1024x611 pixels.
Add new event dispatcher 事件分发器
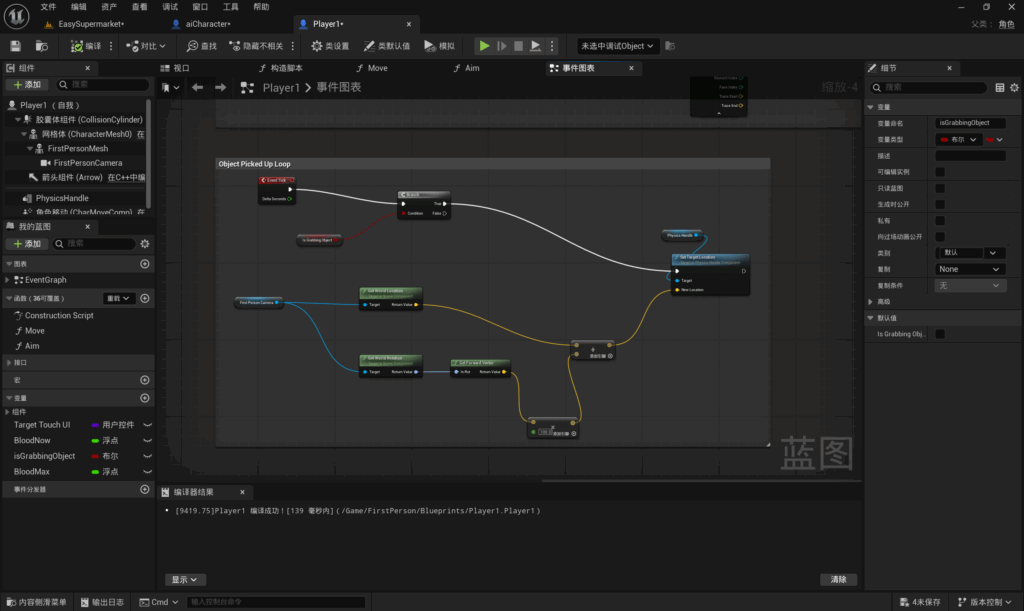point(145,489)
